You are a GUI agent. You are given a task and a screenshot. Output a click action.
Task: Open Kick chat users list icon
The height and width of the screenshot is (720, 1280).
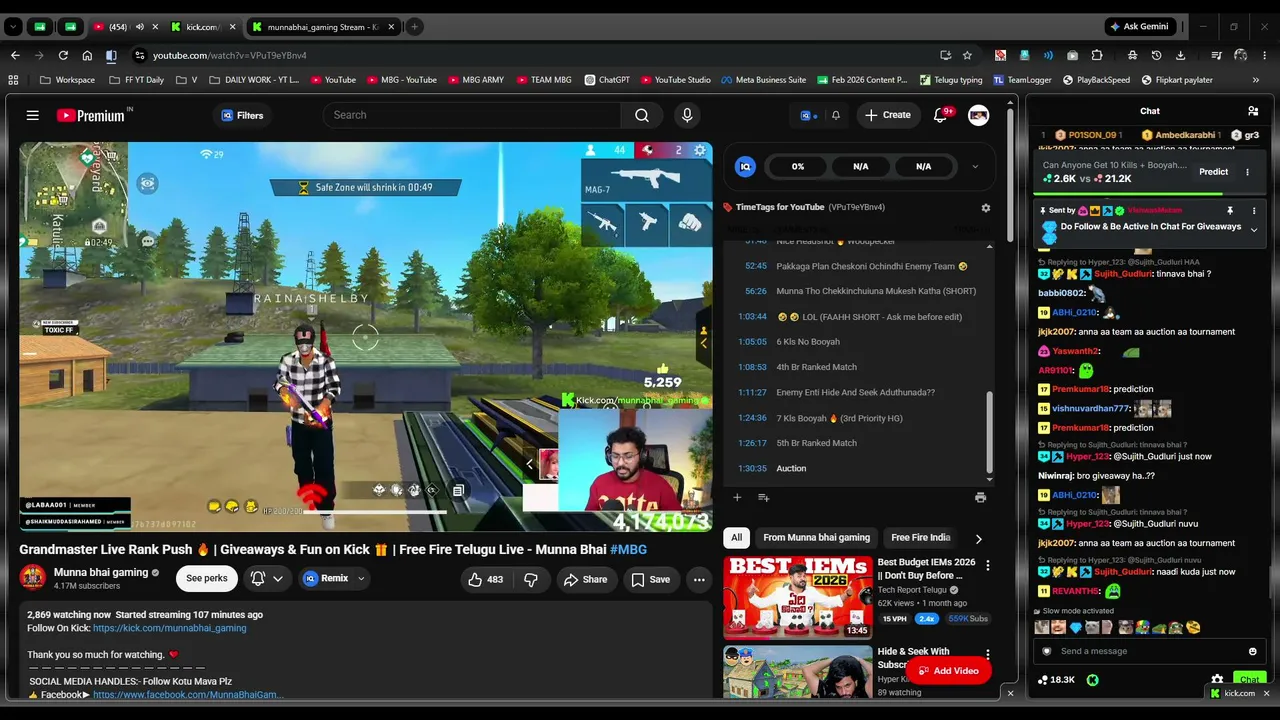point(1253,111)
